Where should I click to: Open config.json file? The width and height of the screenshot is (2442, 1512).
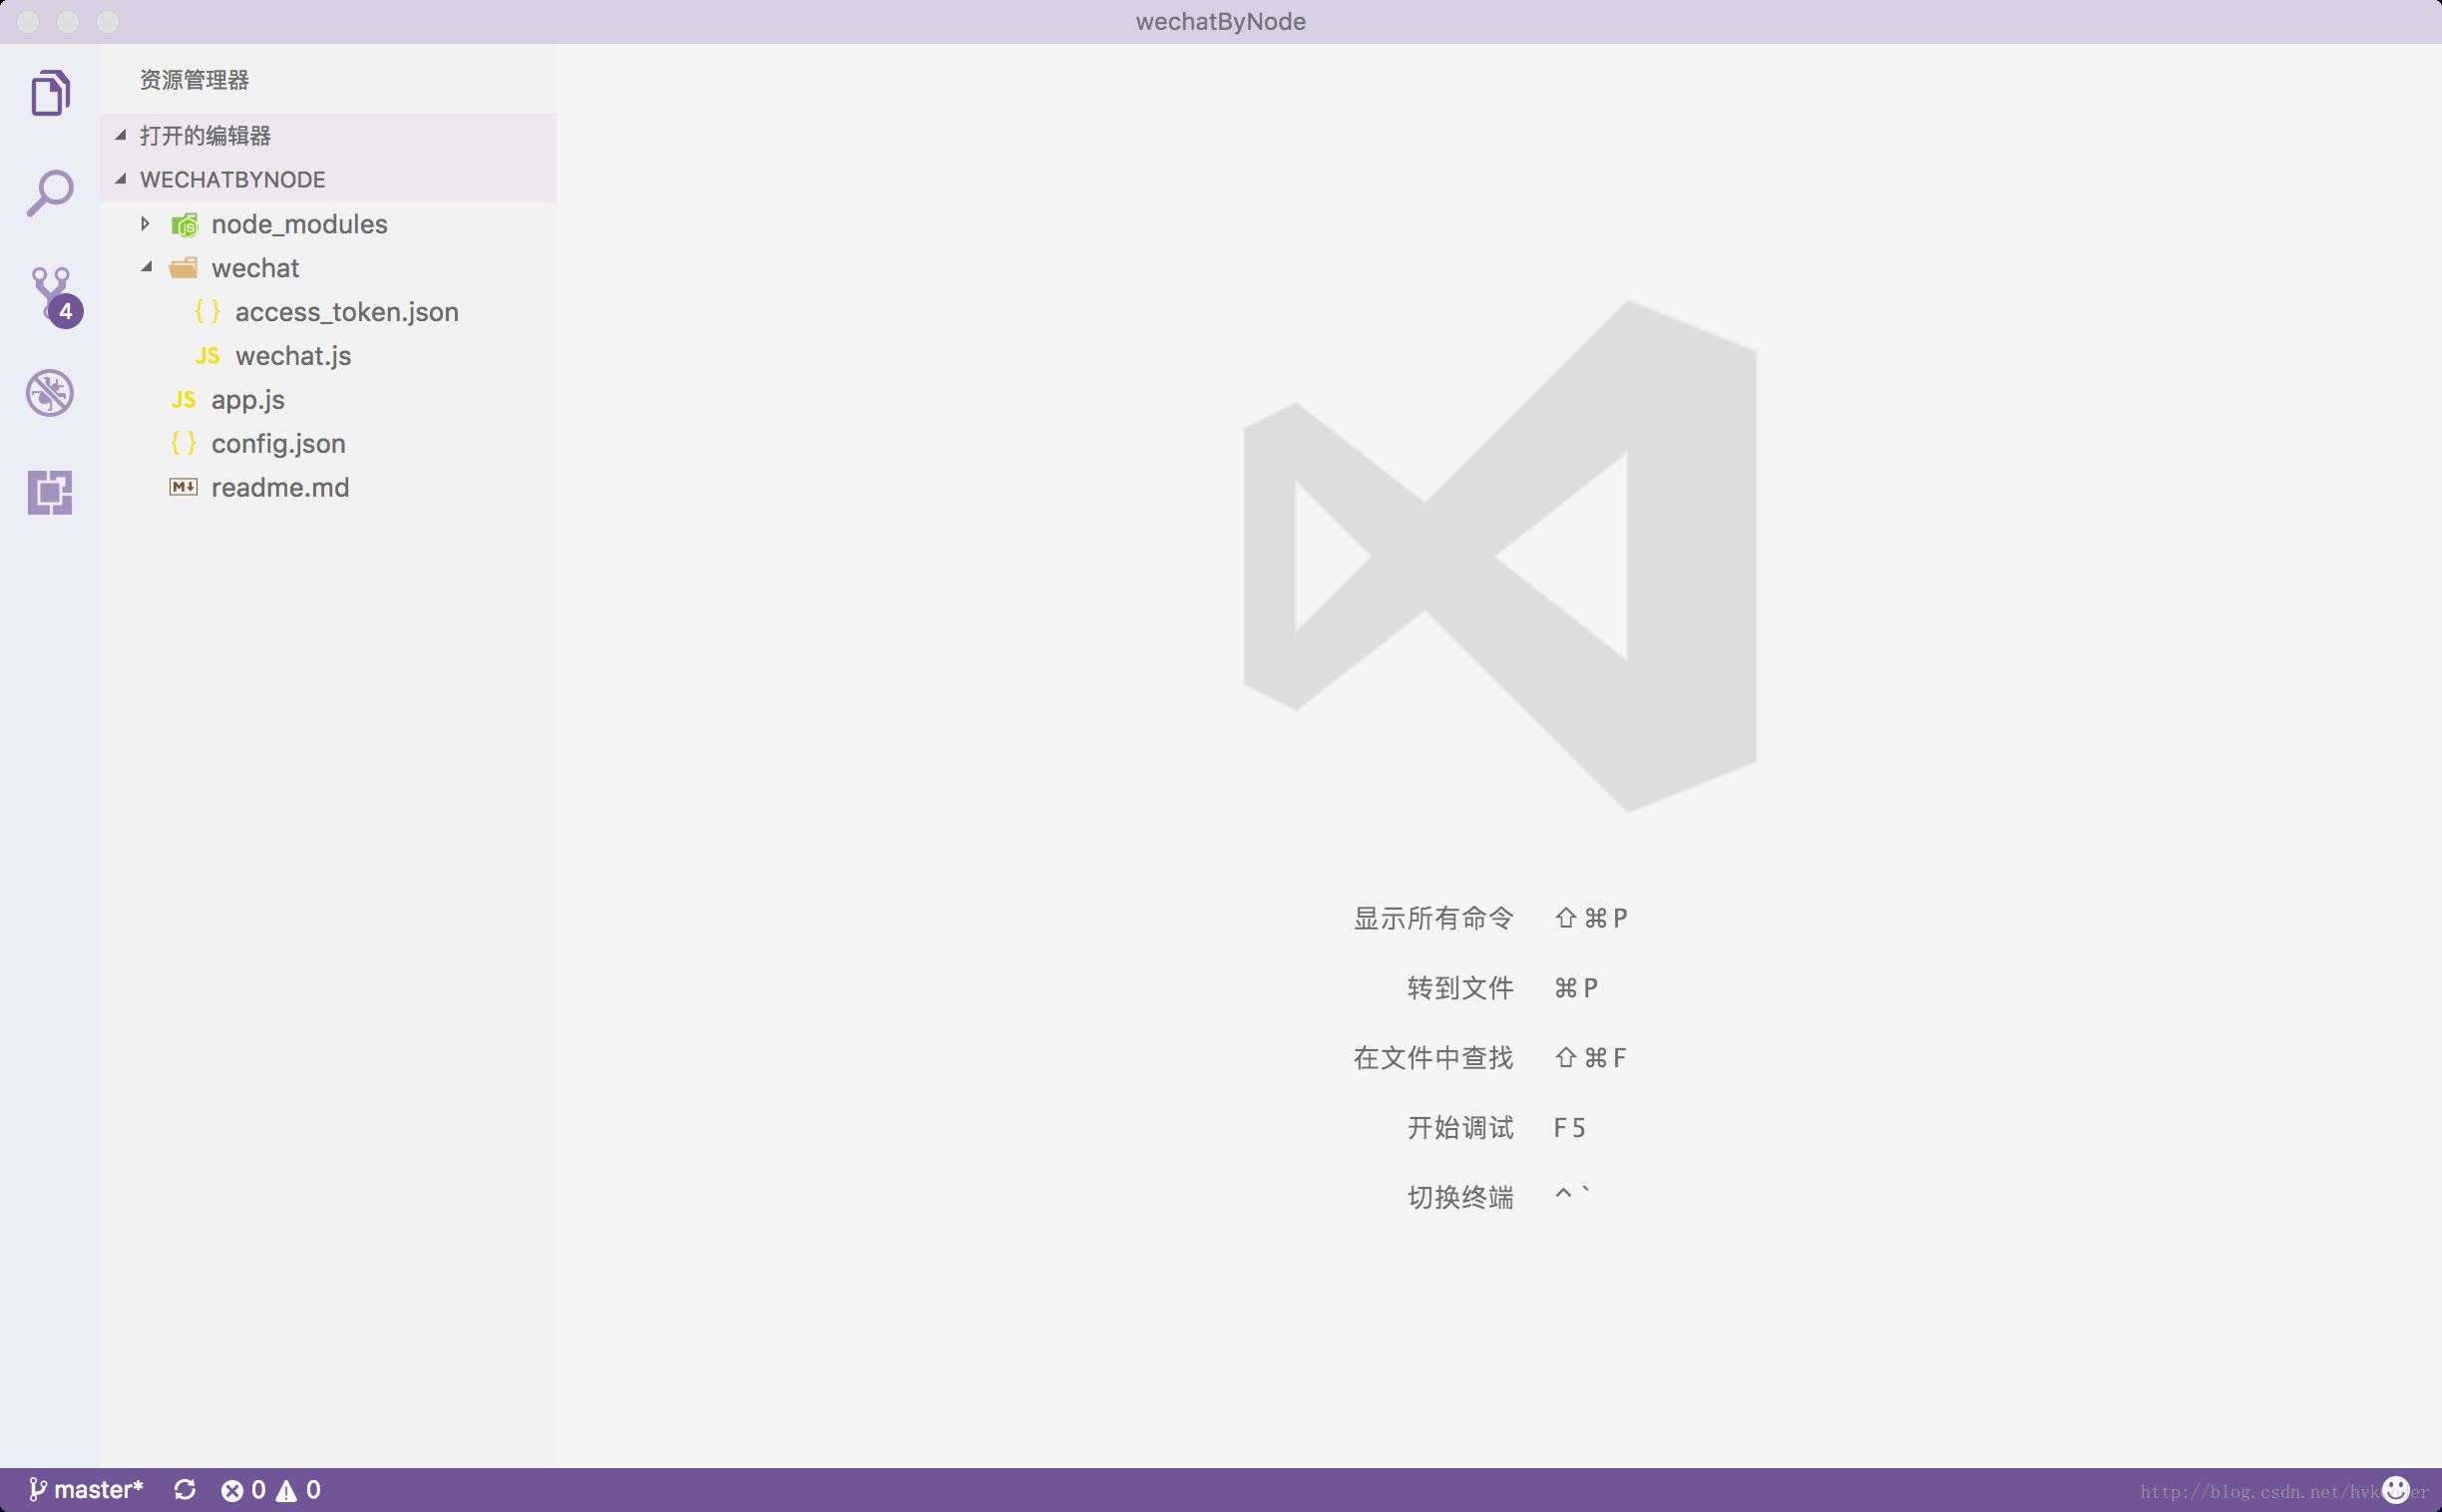point(328,444)
